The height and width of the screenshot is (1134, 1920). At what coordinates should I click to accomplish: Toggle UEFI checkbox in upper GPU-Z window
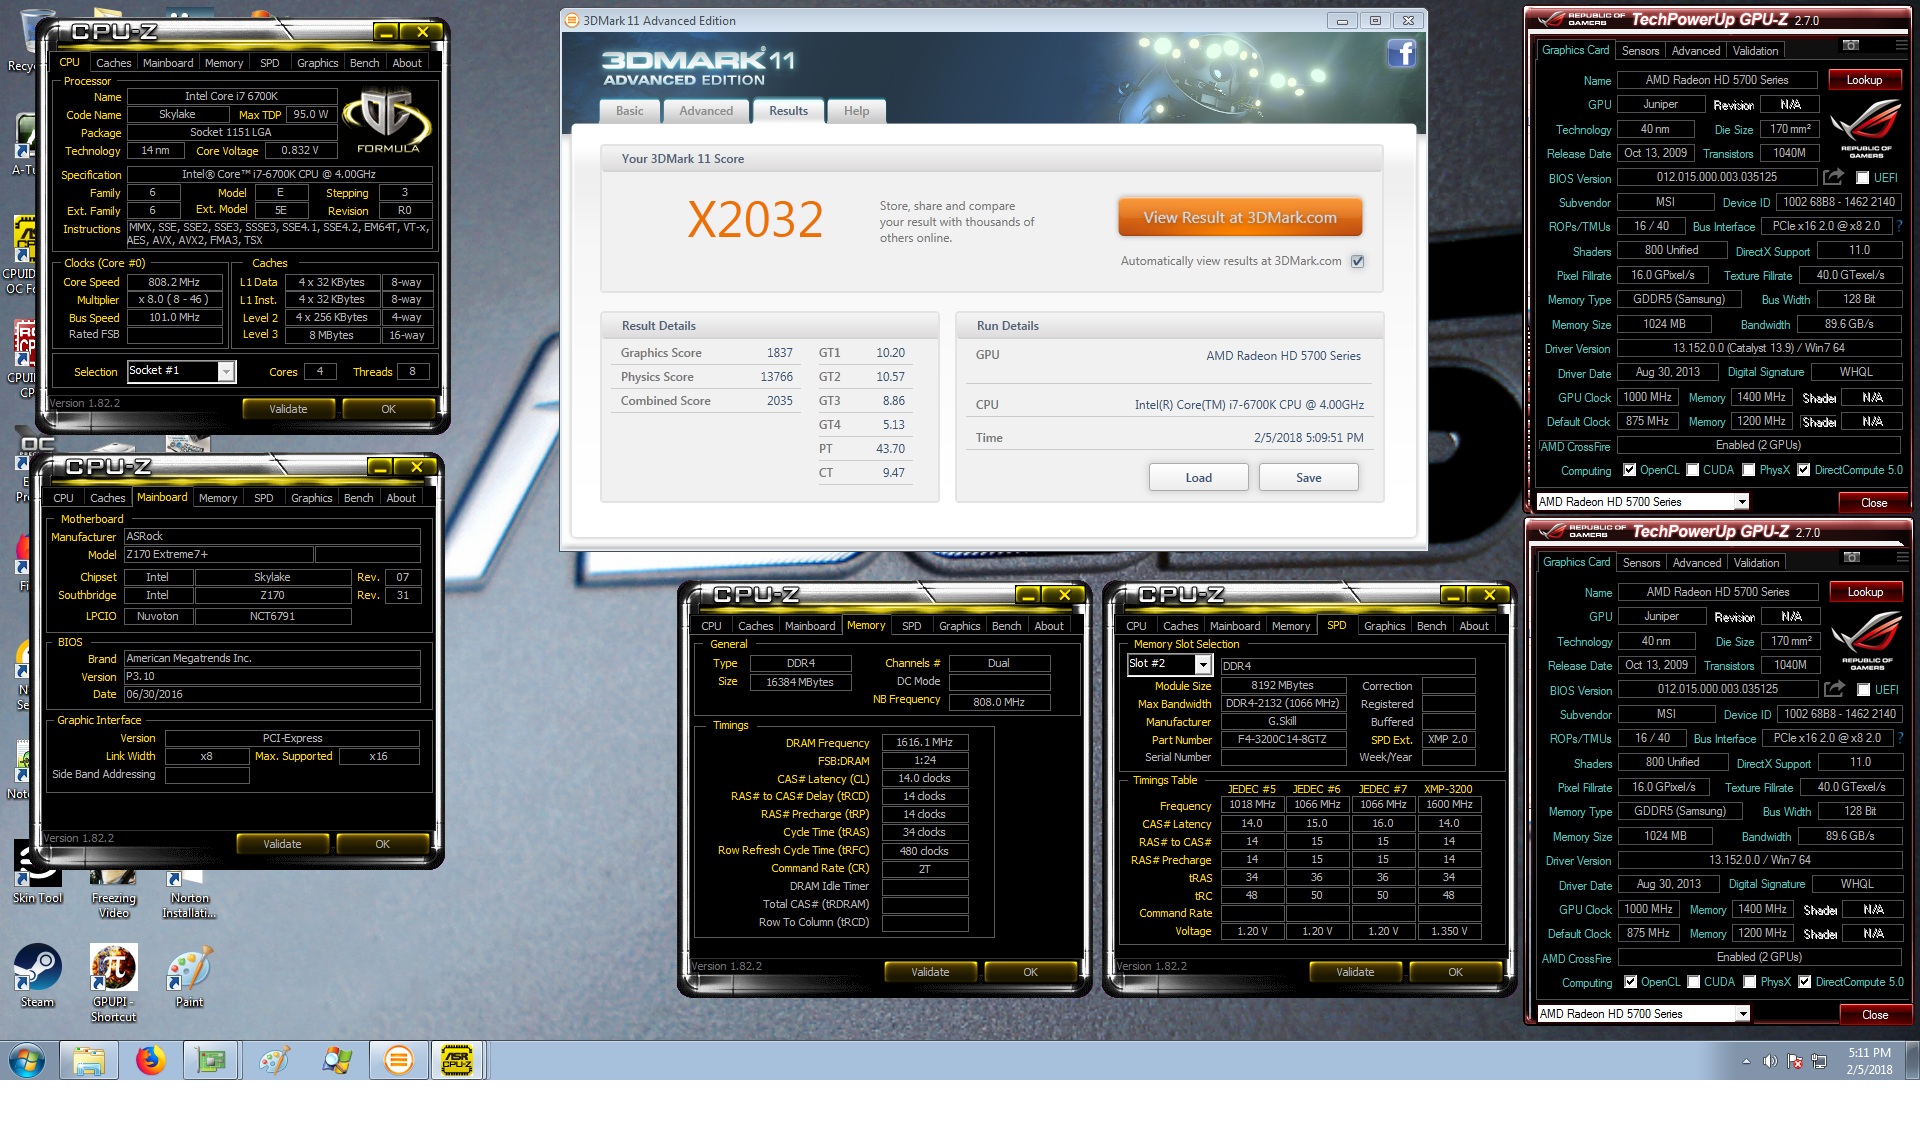[1863, 178]
